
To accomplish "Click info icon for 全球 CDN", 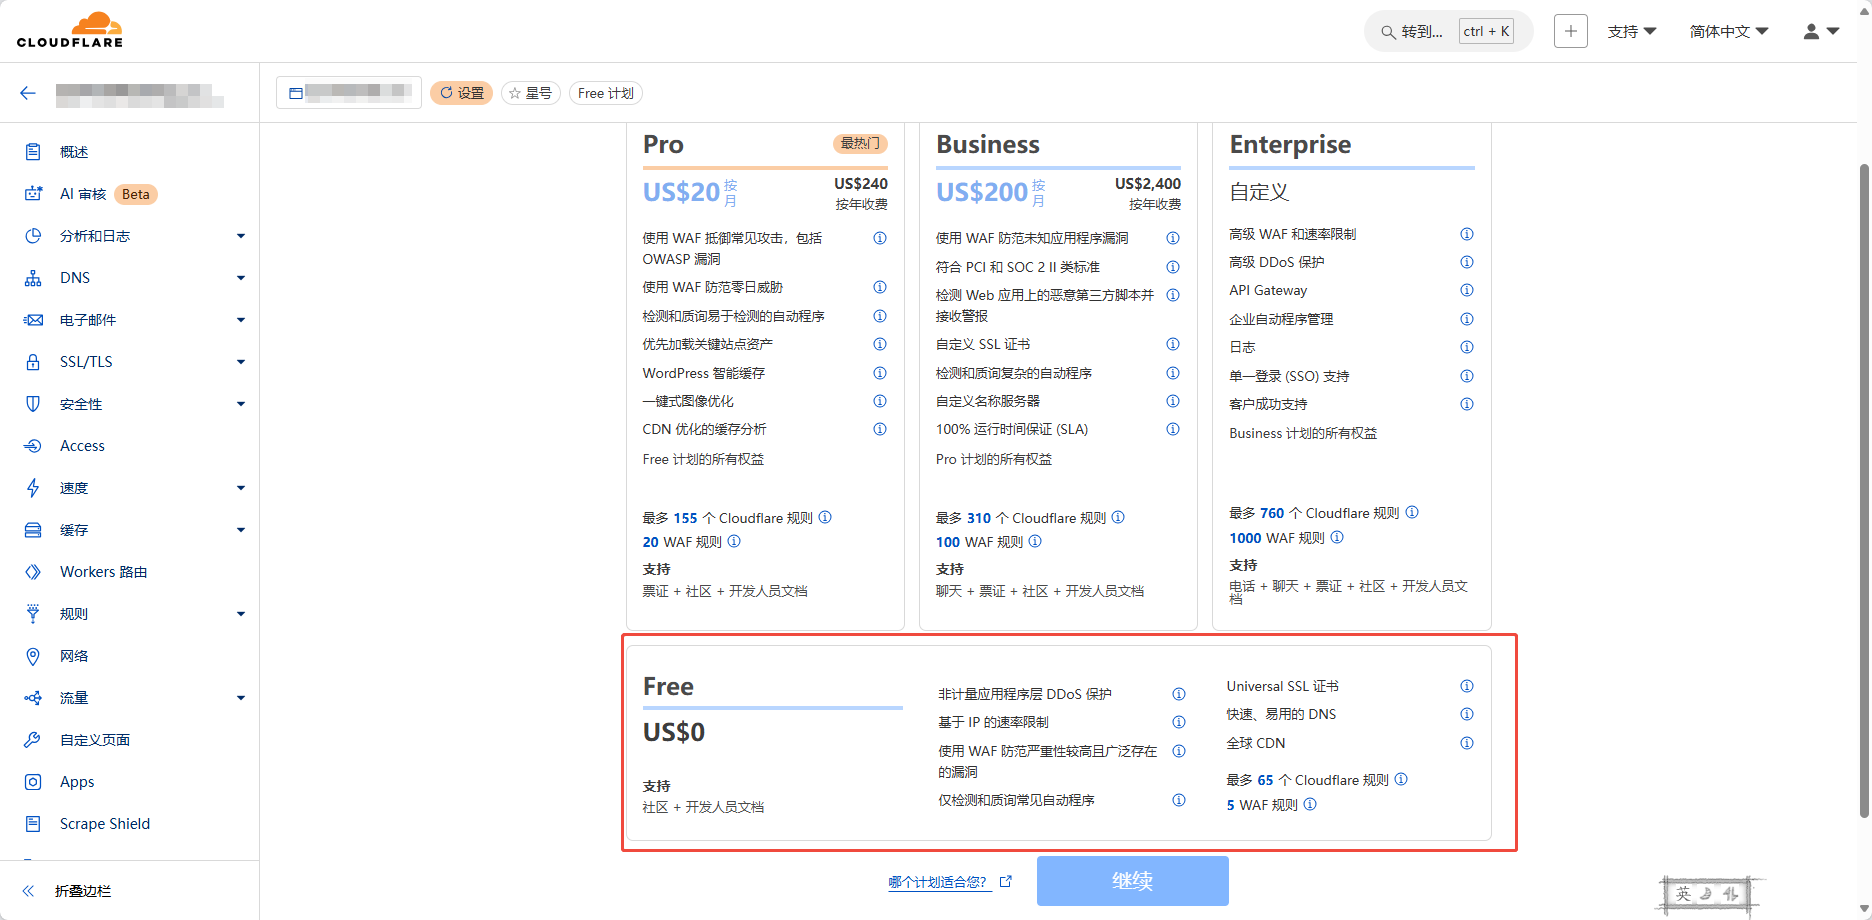I will coord(1467,743).
